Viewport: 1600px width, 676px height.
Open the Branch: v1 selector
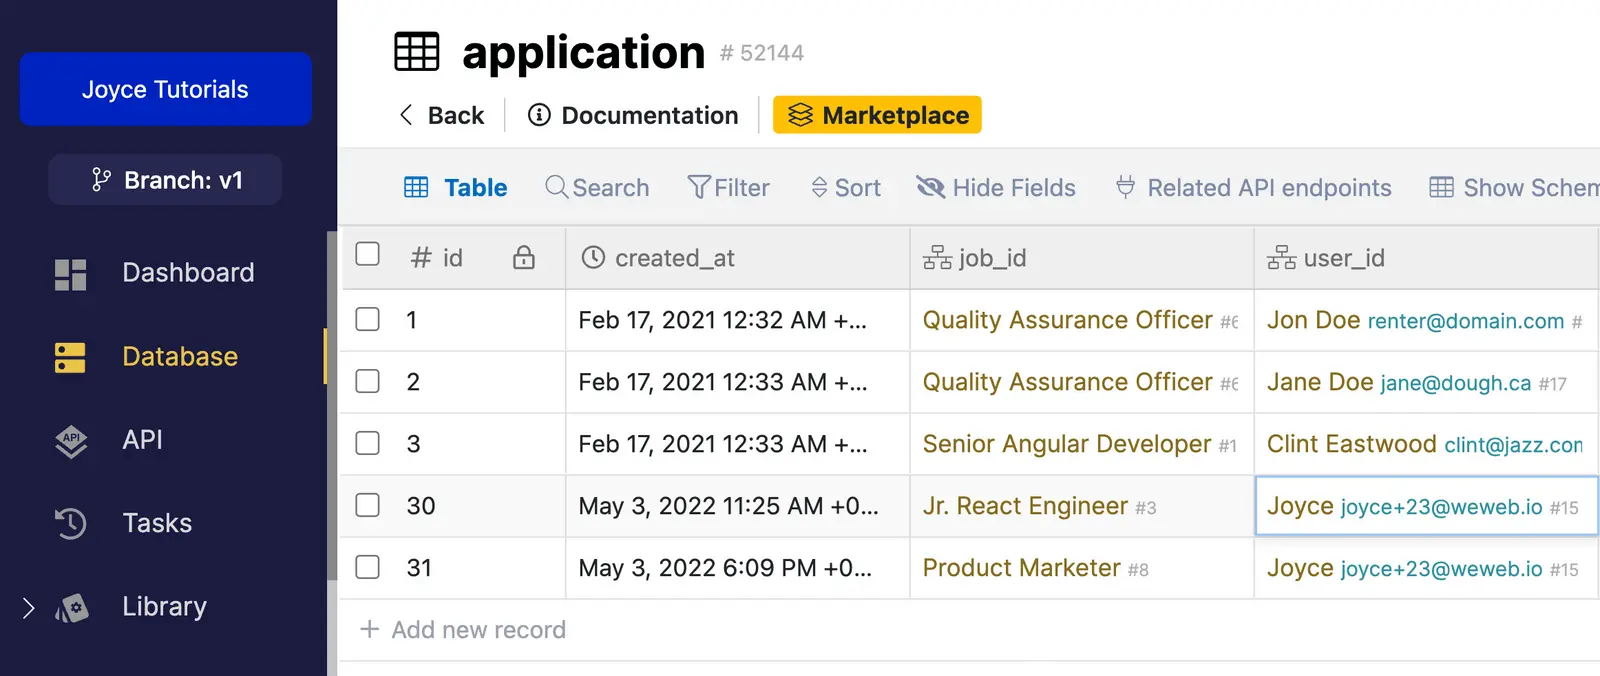[x=165, y=180]
